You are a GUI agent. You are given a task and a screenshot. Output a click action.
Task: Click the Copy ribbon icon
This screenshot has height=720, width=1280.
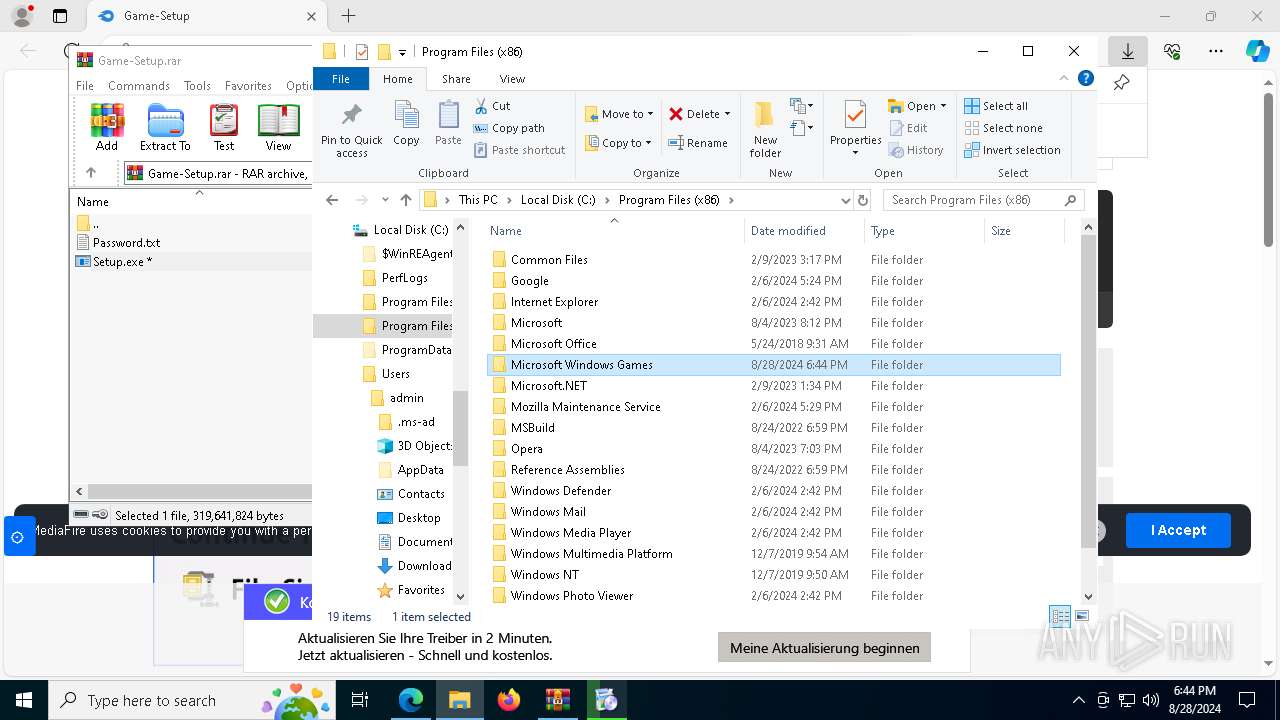tap(406, 124)
